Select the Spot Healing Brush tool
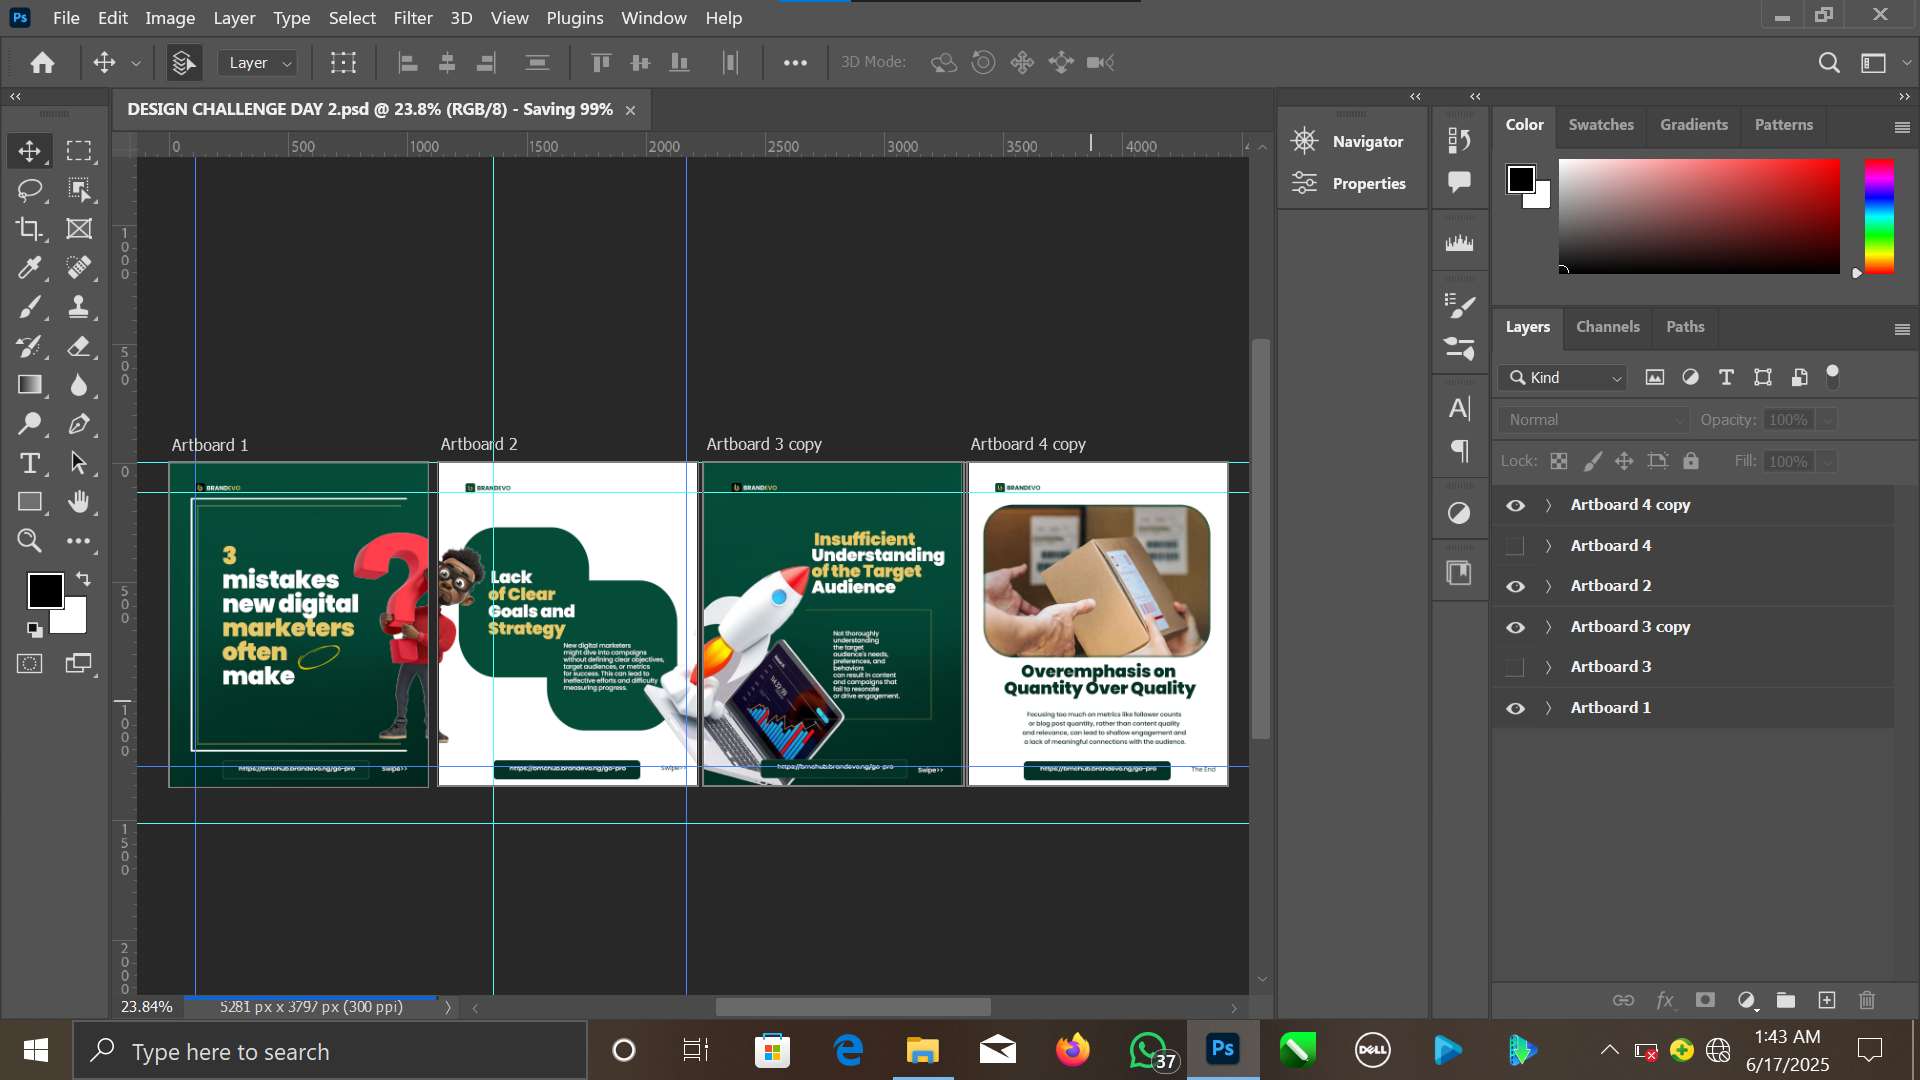The image size is (1920, 1080). click(x=79, y=268)
